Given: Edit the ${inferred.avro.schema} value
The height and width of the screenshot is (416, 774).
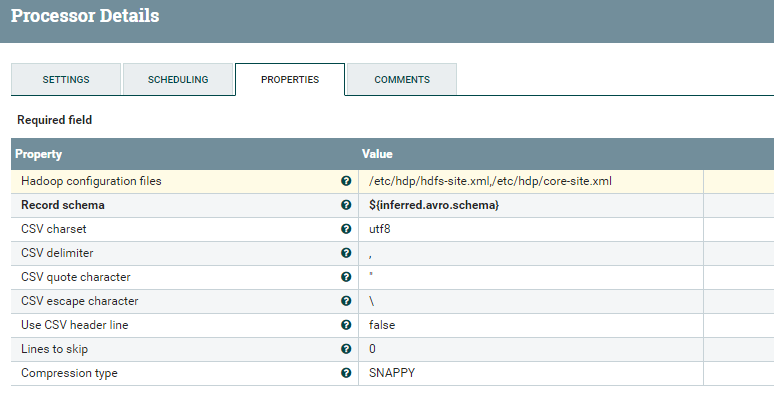Looking at the screenshot, I should 434,205.
